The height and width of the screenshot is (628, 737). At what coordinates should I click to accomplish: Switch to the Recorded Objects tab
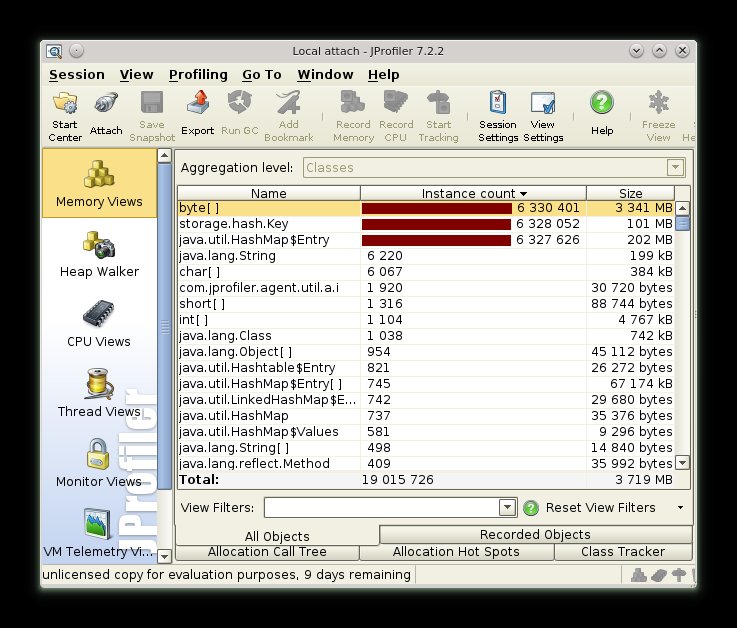(535, 534)
